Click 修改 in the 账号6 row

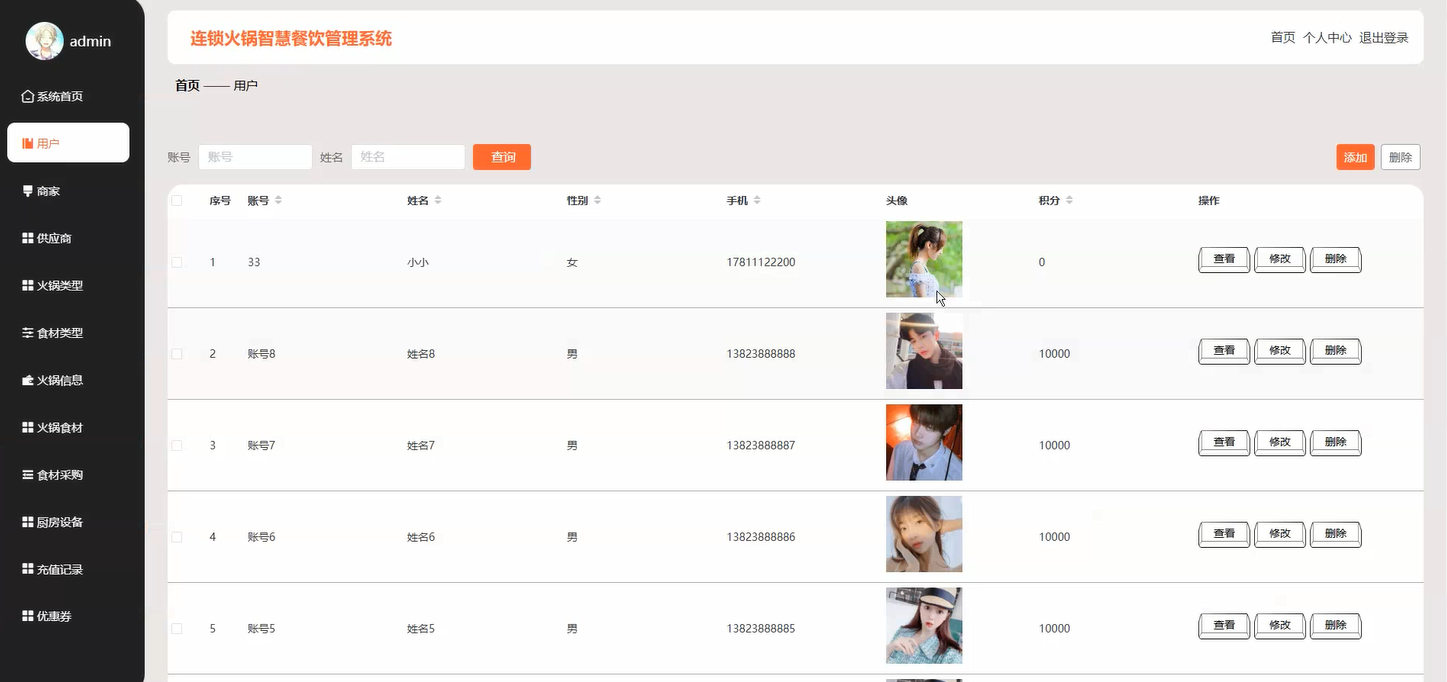1280,535
